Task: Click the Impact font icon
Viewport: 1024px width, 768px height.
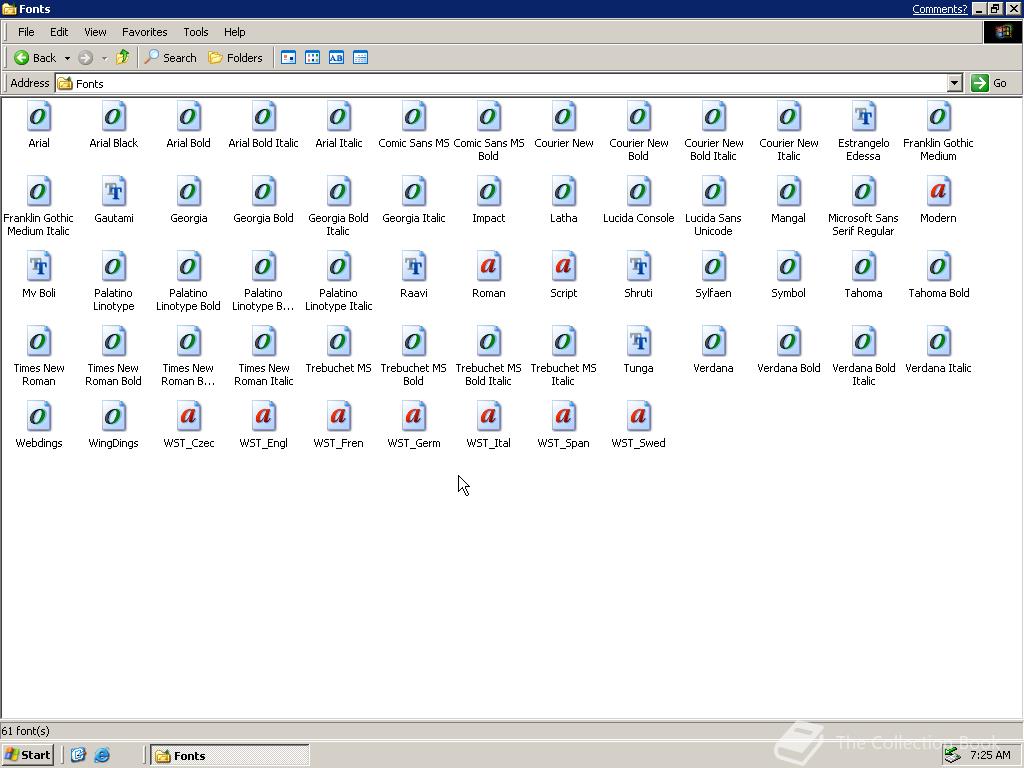Action: (488, 193)
